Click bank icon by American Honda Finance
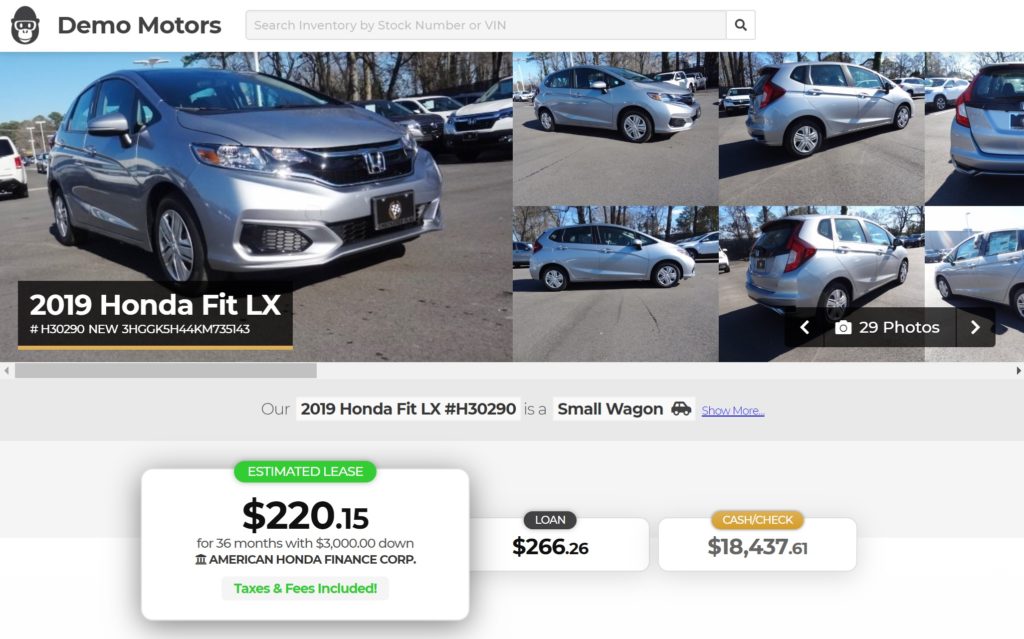Image resolution: width=1024 pixels, height=639 pixels. pos(200,559)
